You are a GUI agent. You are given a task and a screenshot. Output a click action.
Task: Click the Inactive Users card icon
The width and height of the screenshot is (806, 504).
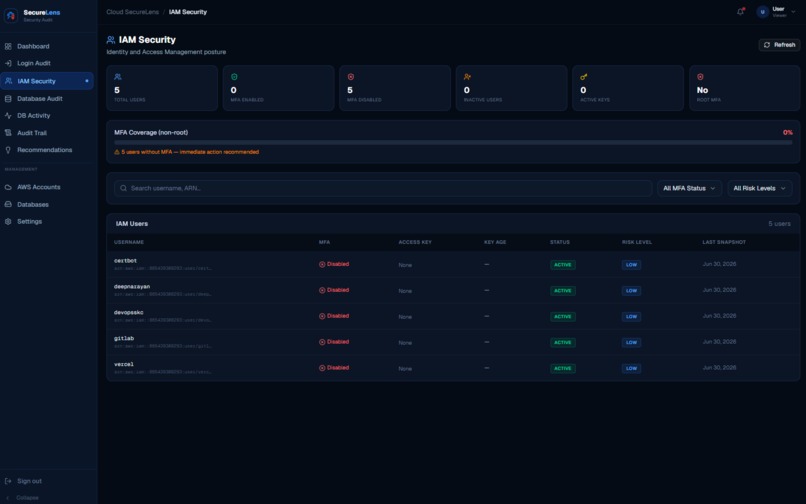tap(467, 77)
